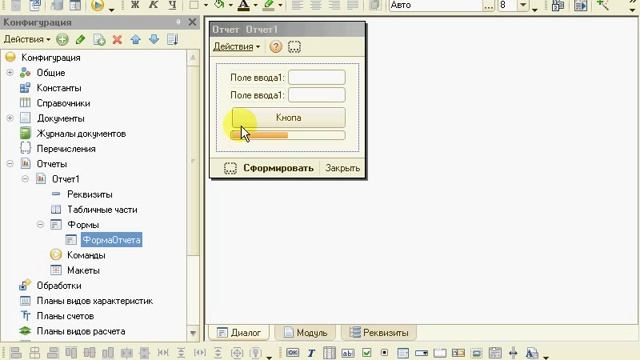Viewport: 640px width, 360px height.
Task: Apply bold Ж formatting
Action: click(x=135, y=5)
